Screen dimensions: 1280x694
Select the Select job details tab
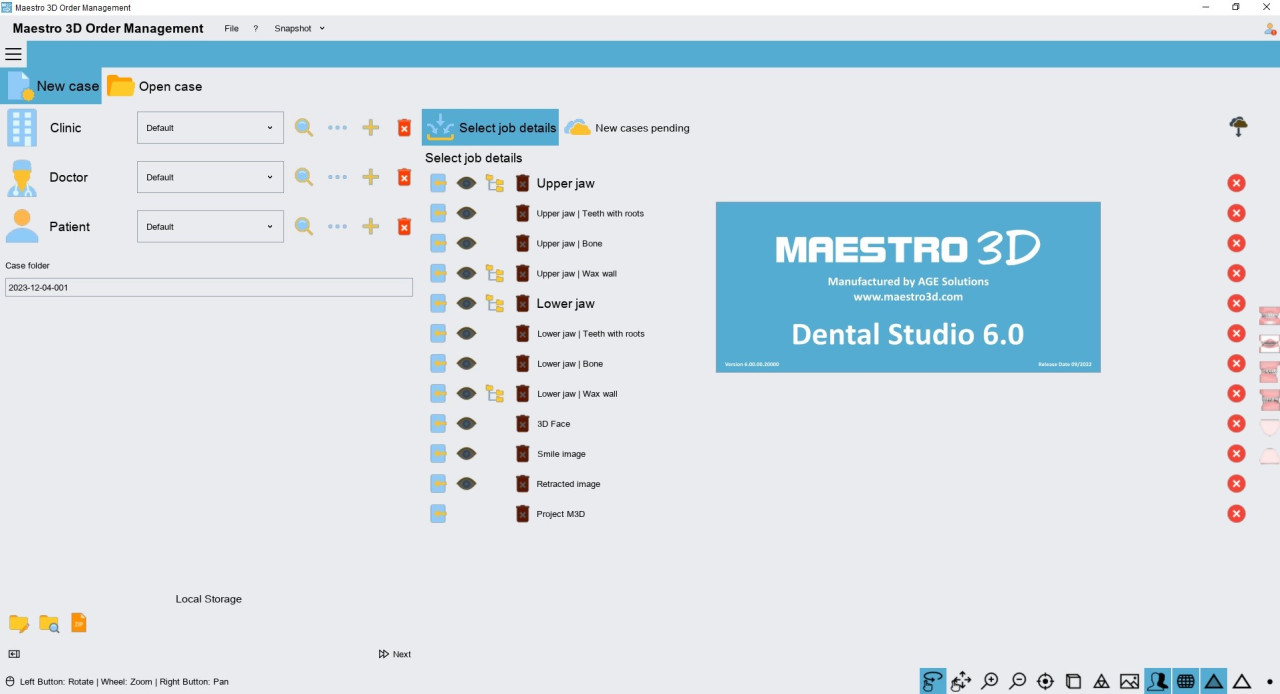pyautogui.click(x=490, y=128)
